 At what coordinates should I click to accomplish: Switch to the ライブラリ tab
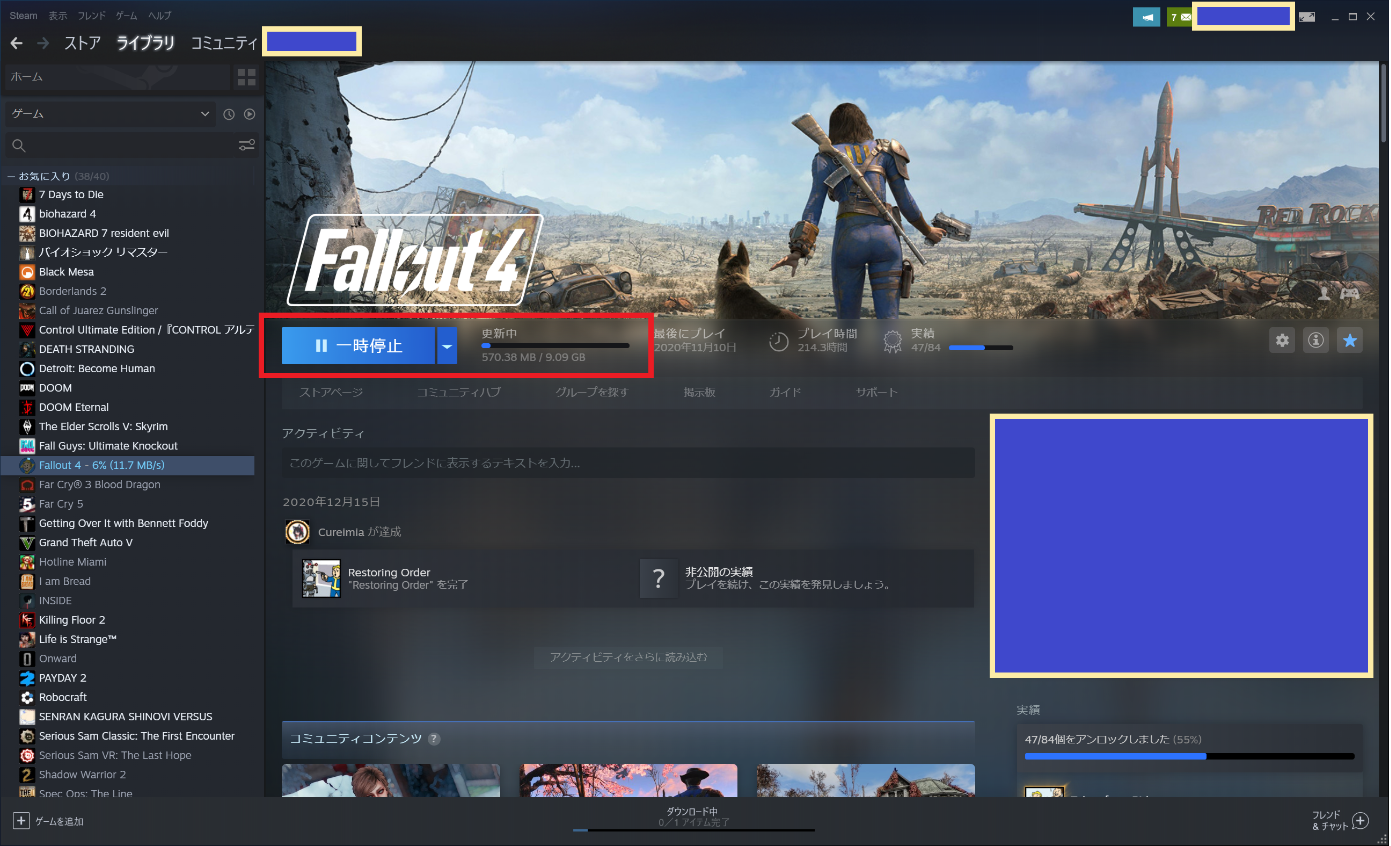143,43
